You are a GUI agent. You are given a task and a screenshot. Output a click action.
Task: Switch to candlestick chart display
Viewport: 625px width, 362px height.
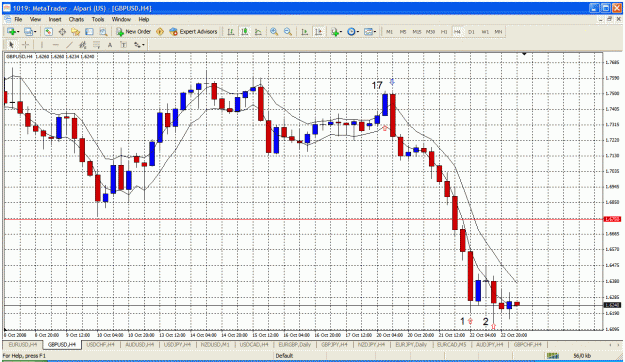(x=245, y=31)
